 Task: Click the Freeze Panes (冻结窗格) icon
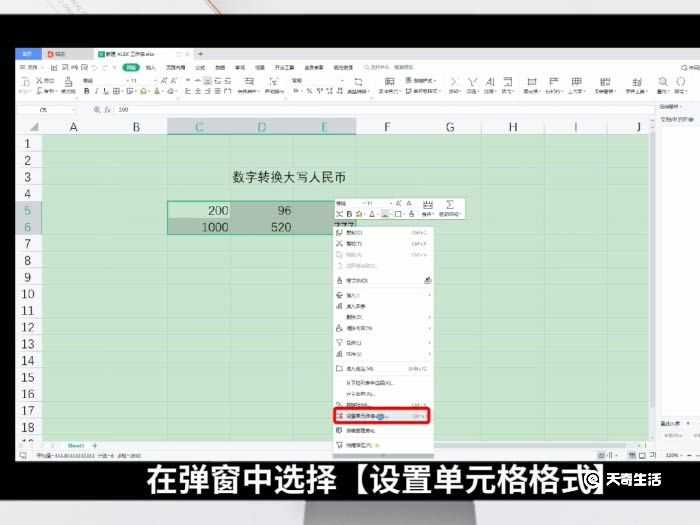coord(605,81)
